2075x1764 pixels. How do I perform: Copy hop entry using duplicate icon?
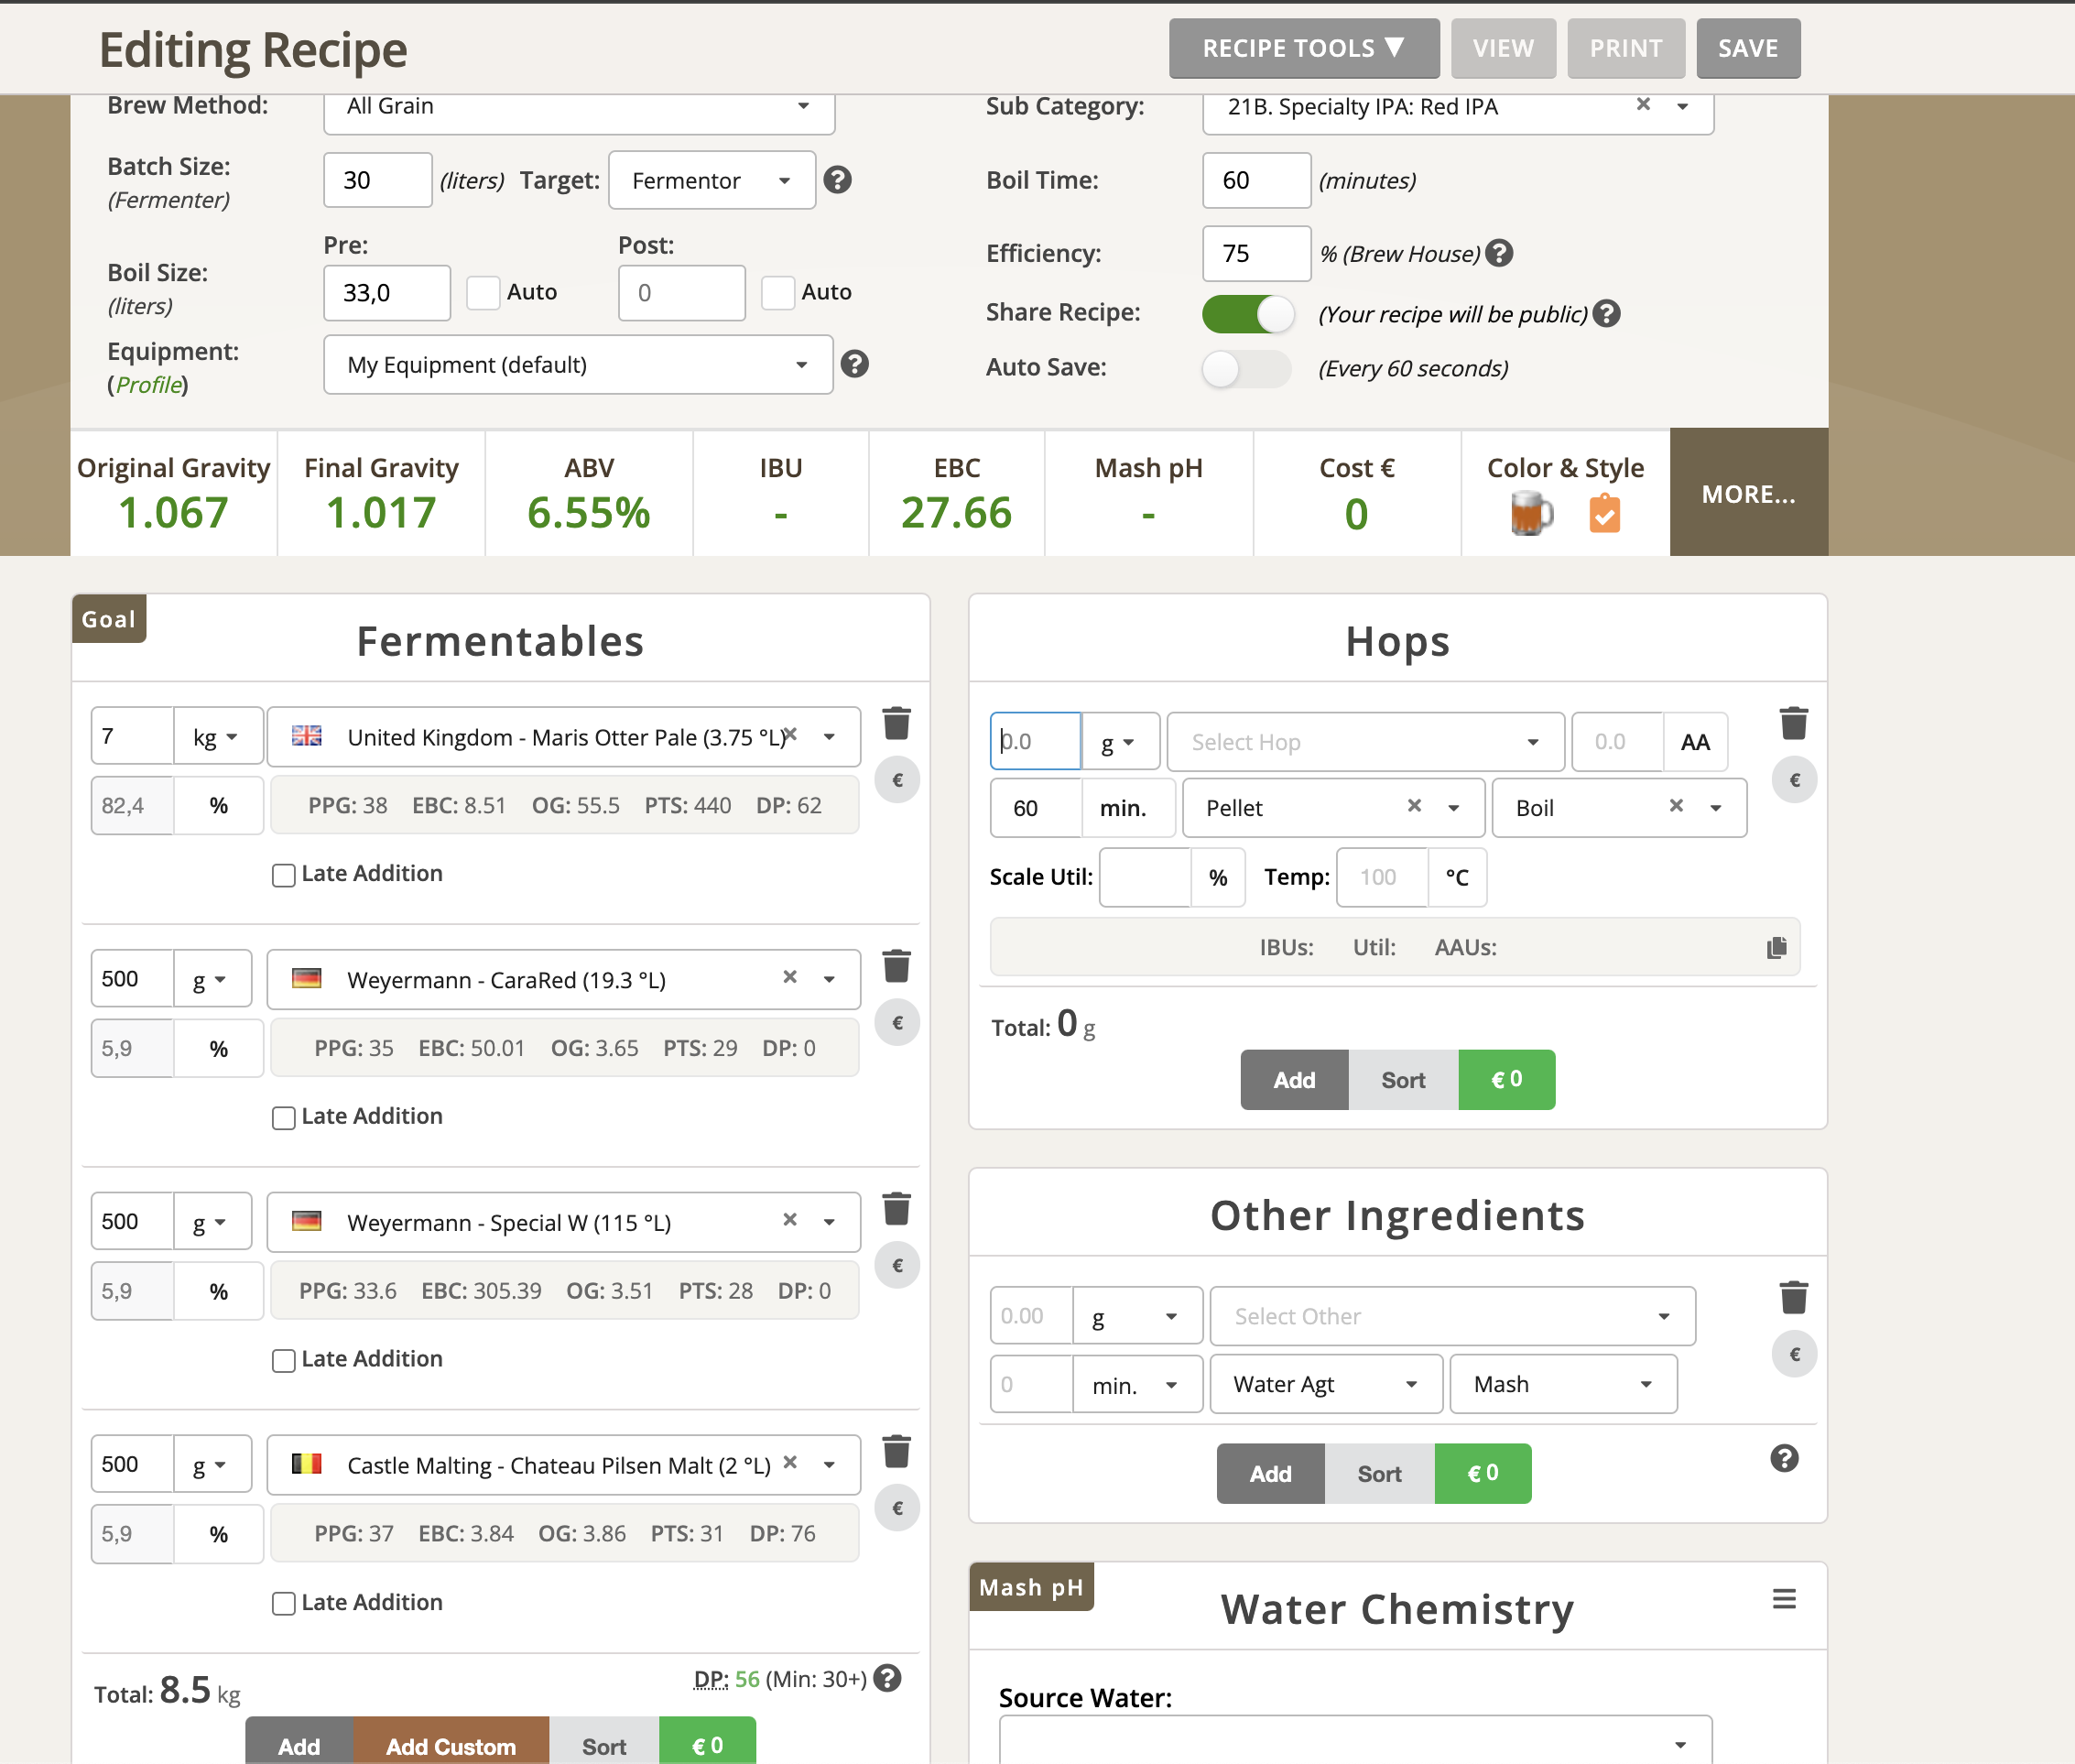pos(1776,947)
